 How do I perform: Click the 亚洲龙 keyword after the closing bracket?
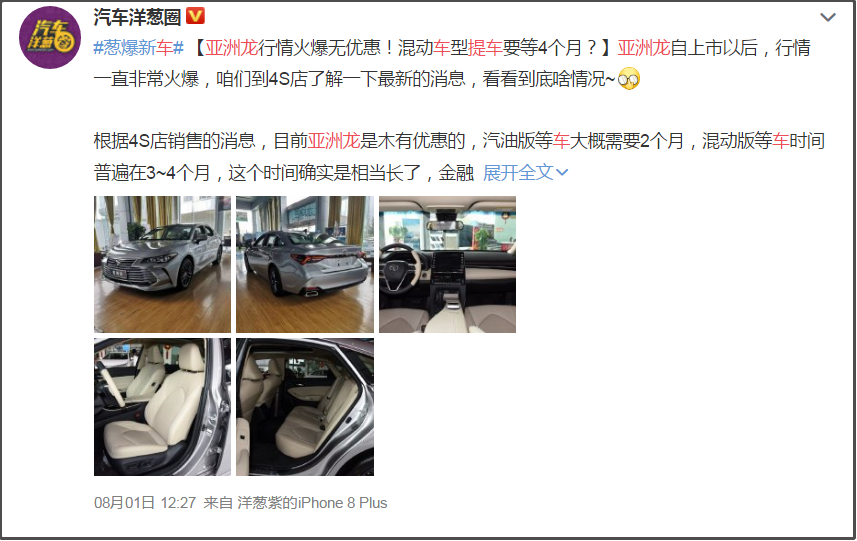644,48
